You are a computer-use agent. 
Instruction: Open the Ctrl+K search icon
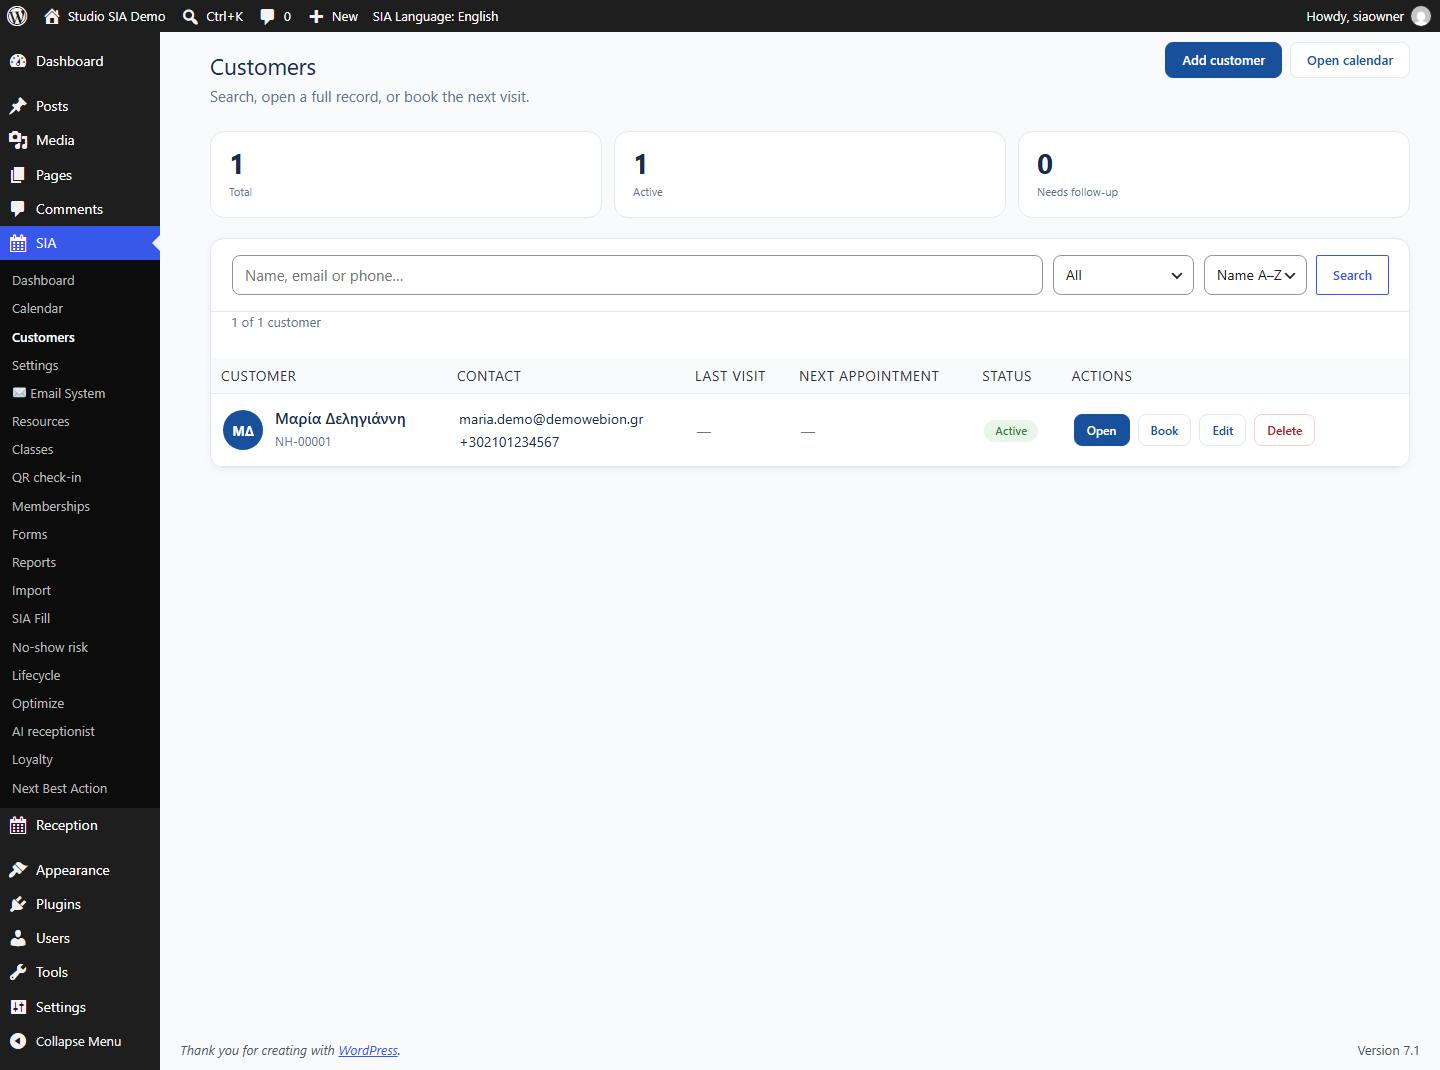point(190,16)
